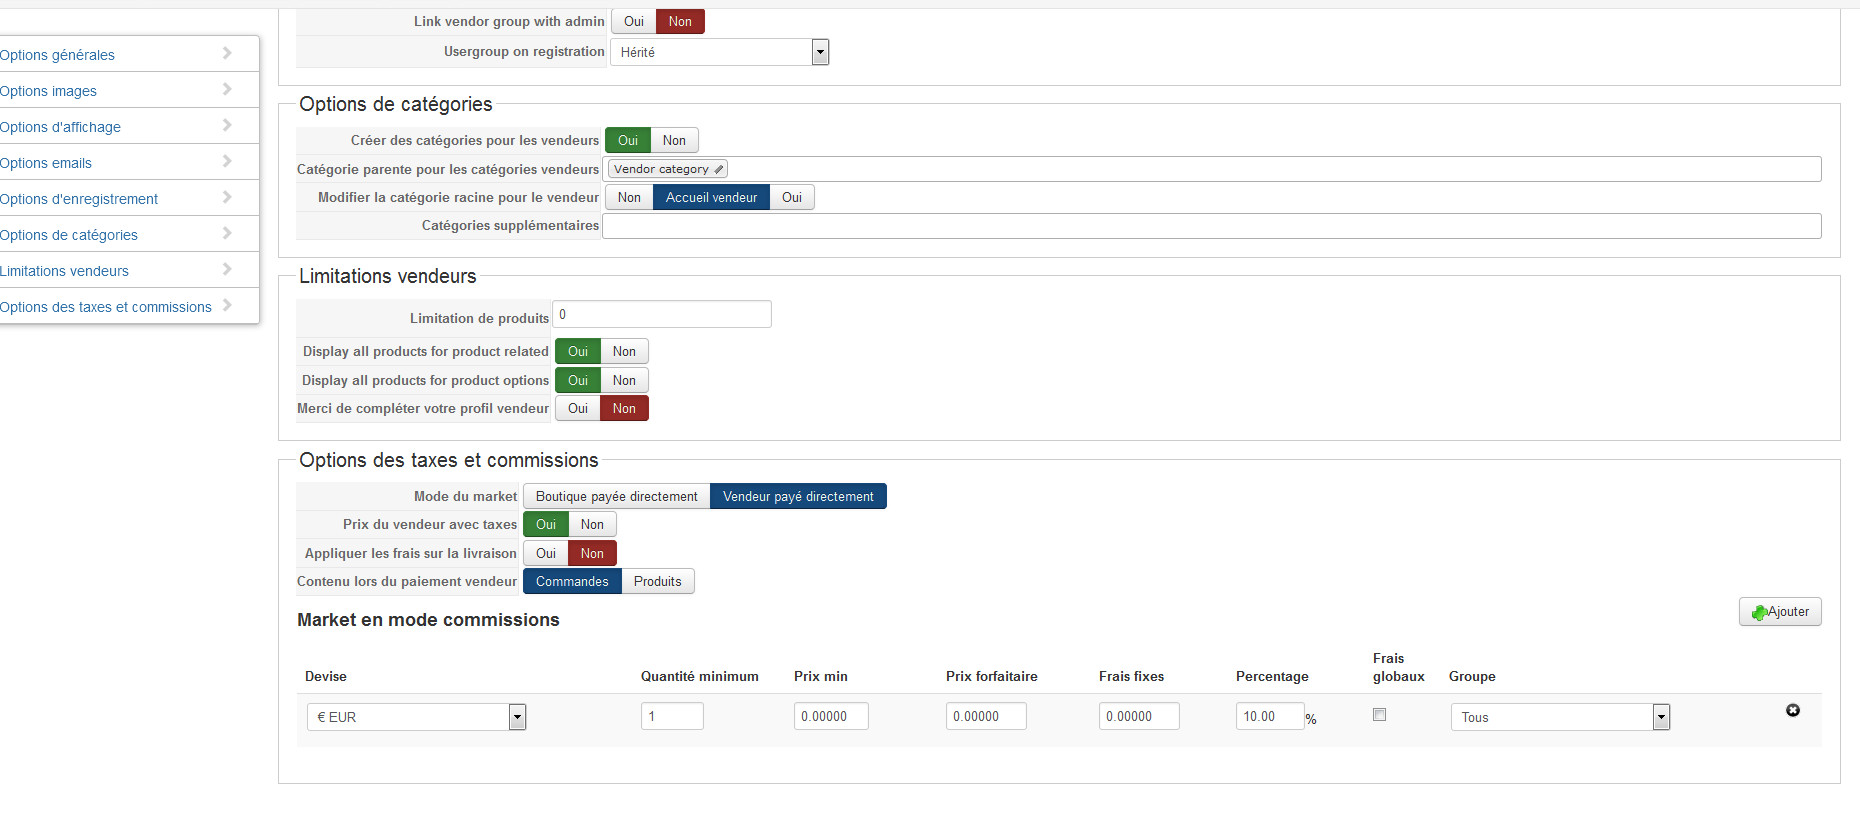Viewport: 1860px width, 816px height.
Task: Click the Prix forfaitaire field
Action: [986, 716]
